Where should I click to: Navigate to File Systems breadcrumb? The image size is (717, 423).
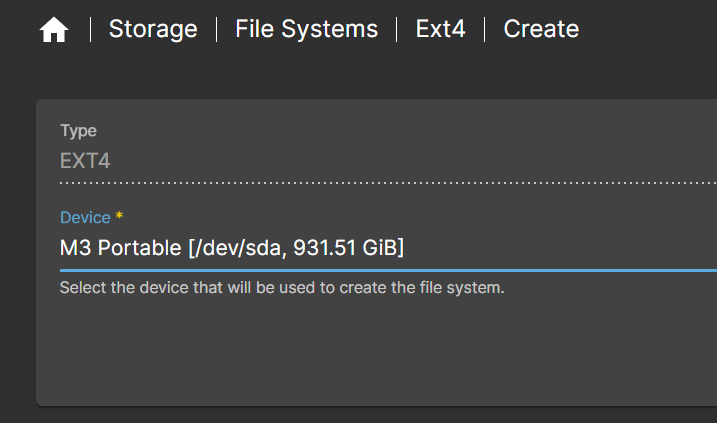[306, 29]
